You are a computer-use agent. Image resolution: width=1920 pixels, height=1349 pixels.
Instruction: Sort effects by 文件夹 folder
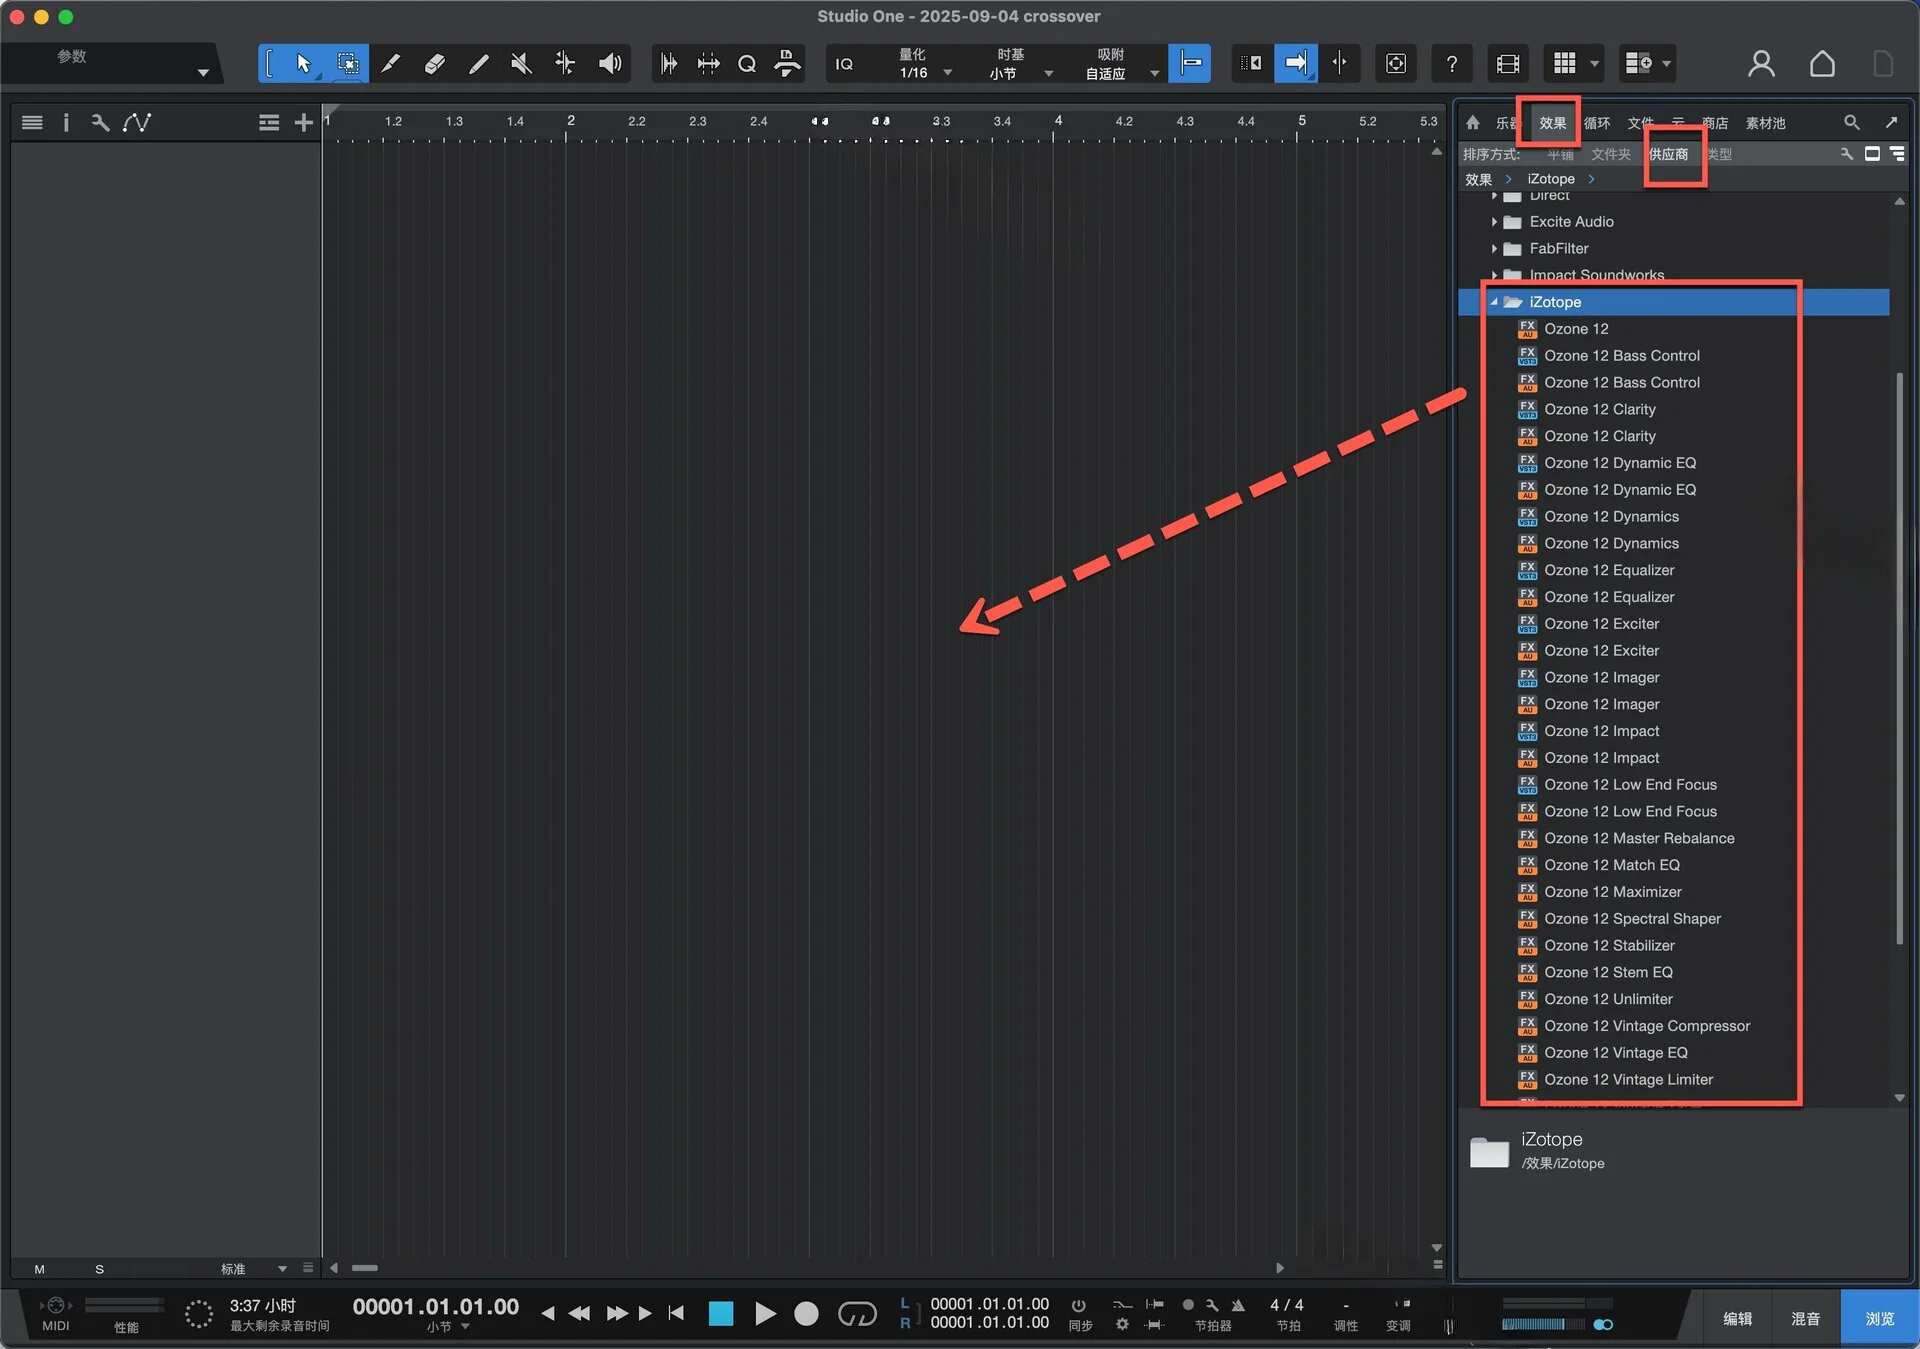(x=1610, y=154)
